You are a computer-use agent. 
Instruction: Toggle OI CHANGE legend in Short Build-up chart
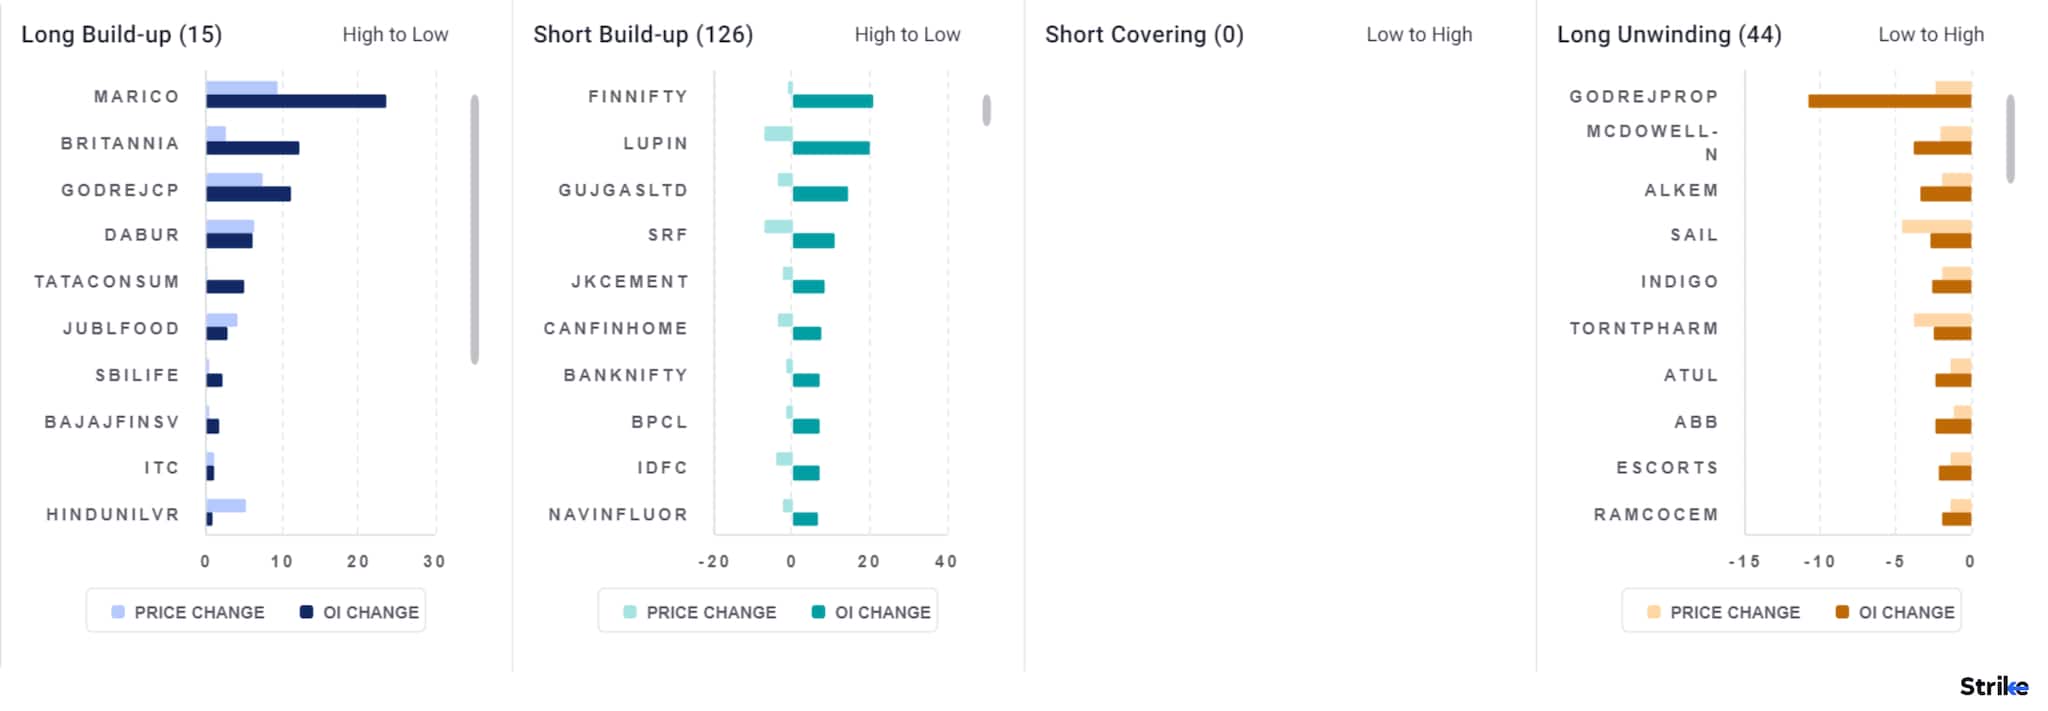click(872, 612)
